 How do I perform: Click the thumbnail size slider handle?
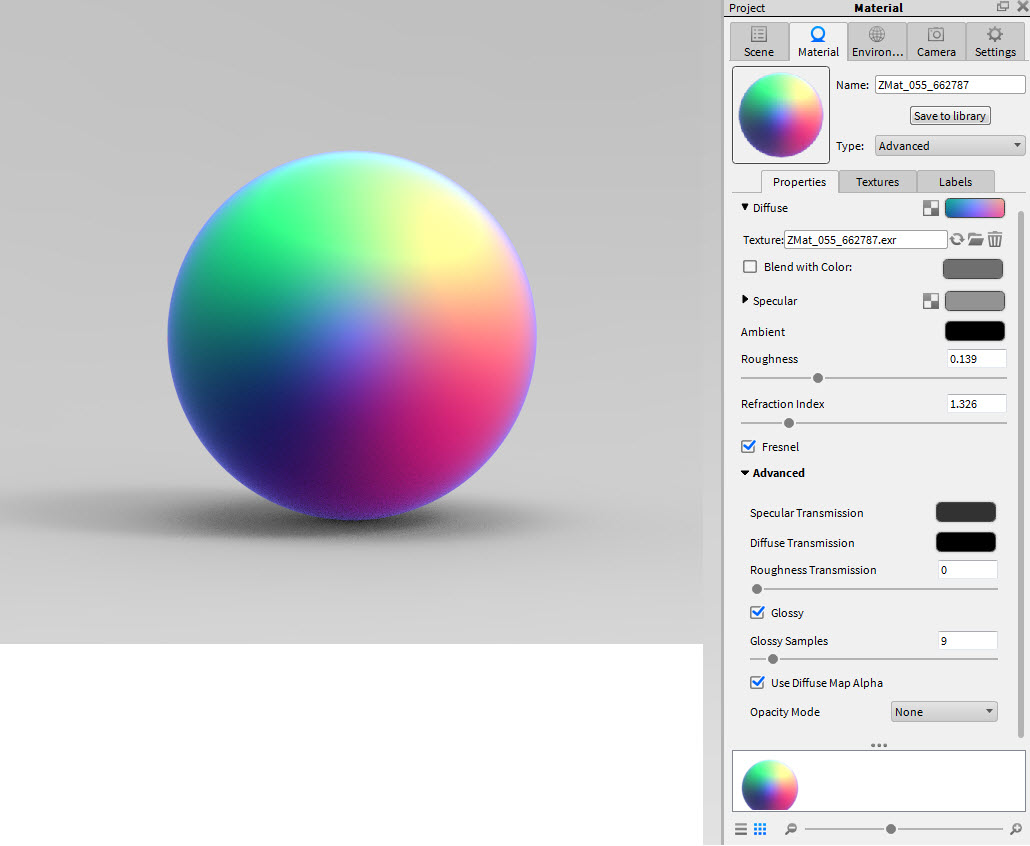click(891, 829)
